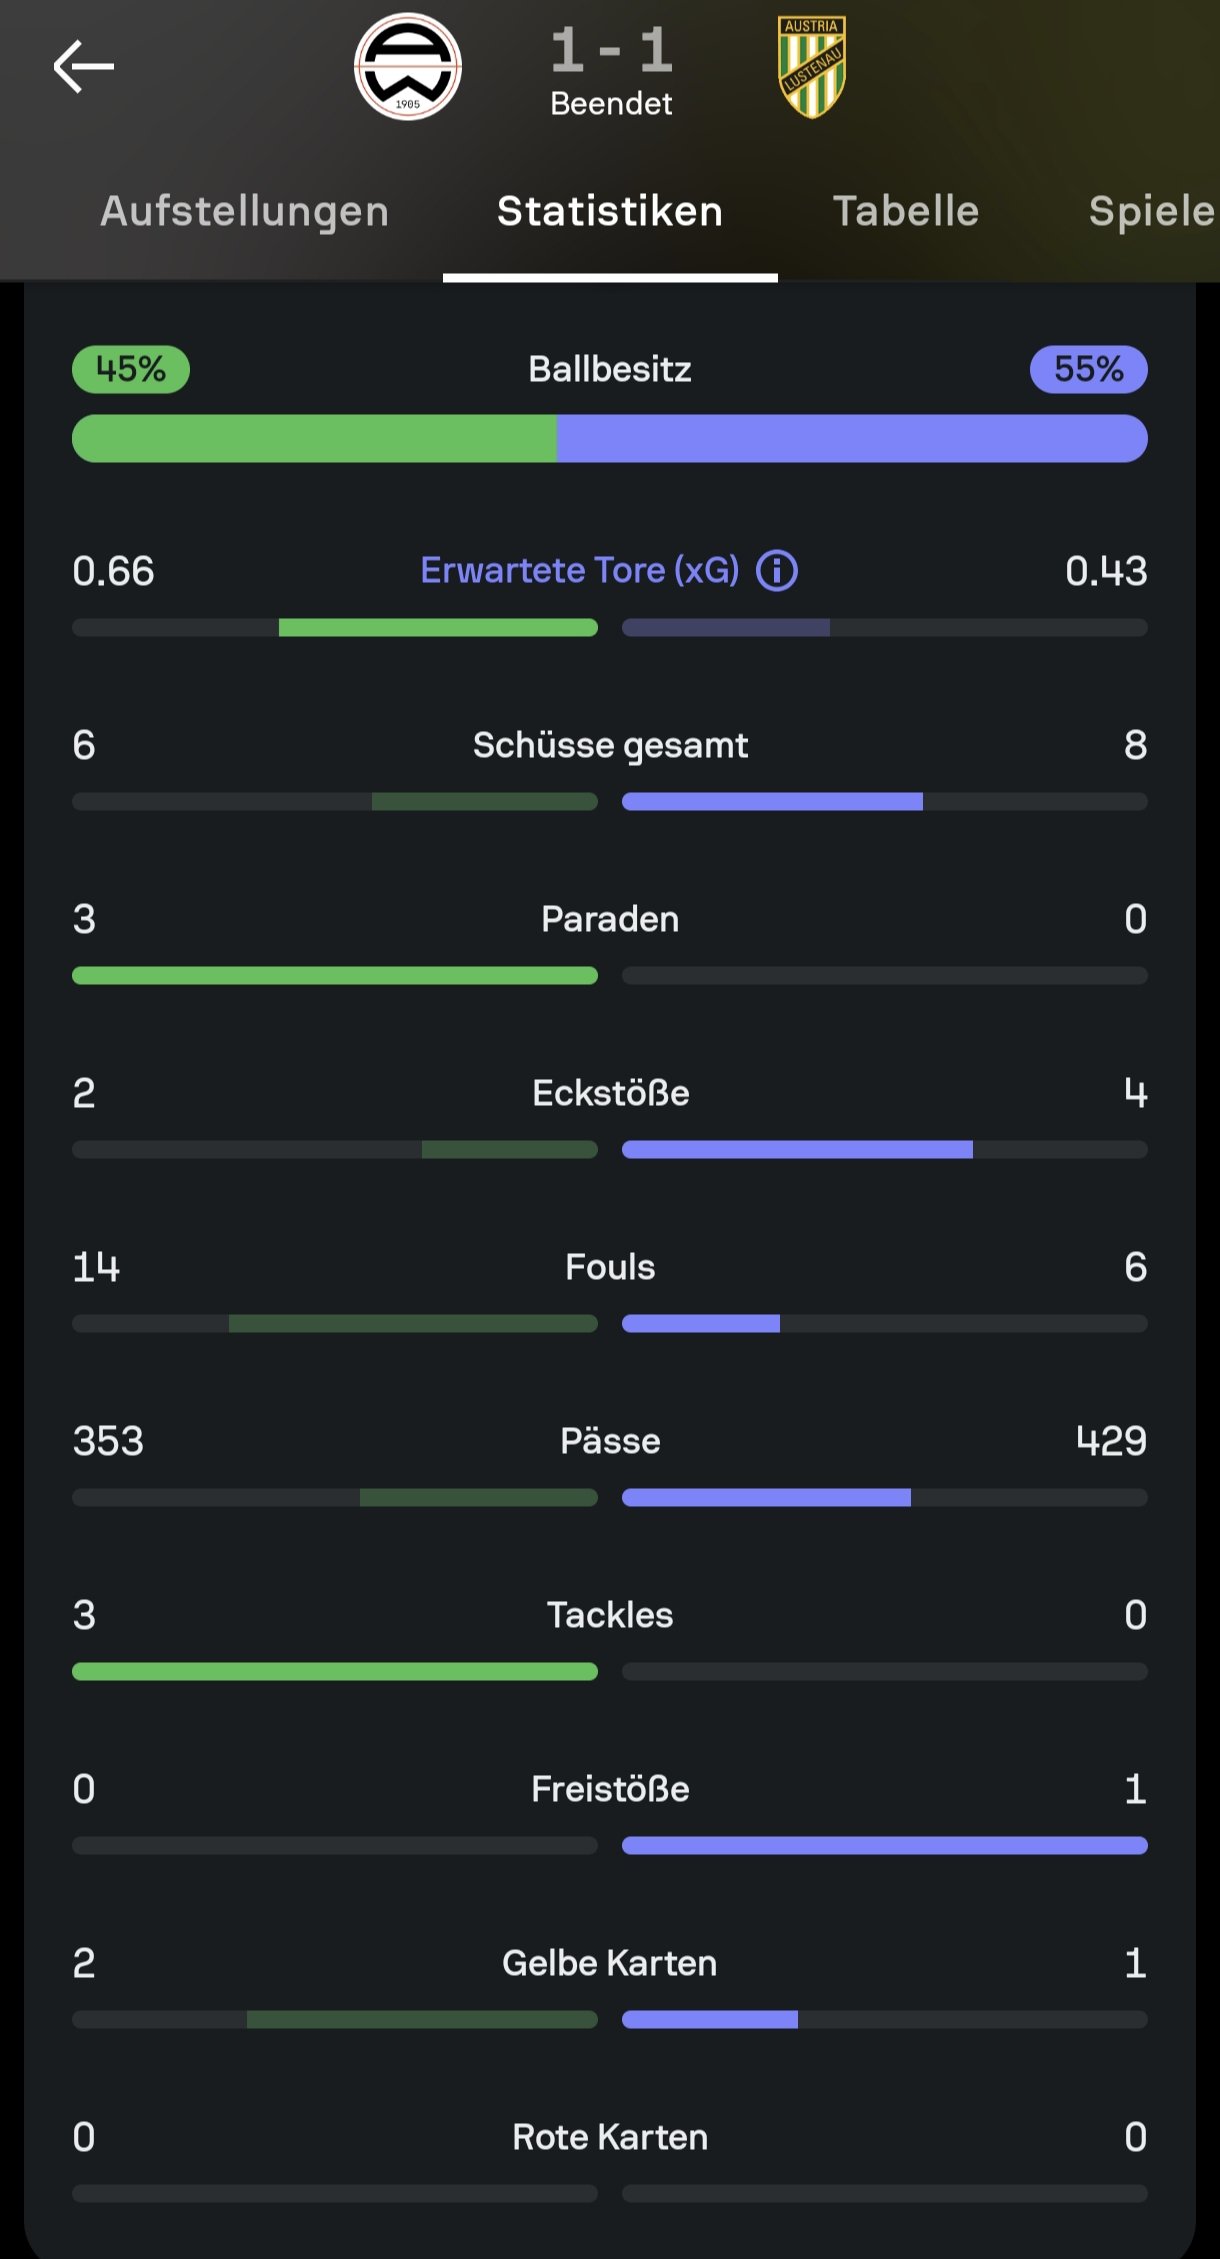Screen dimensions: 1220x2259
Task: Tap the Freistöße away team bar
Action: click(885, 1845)
